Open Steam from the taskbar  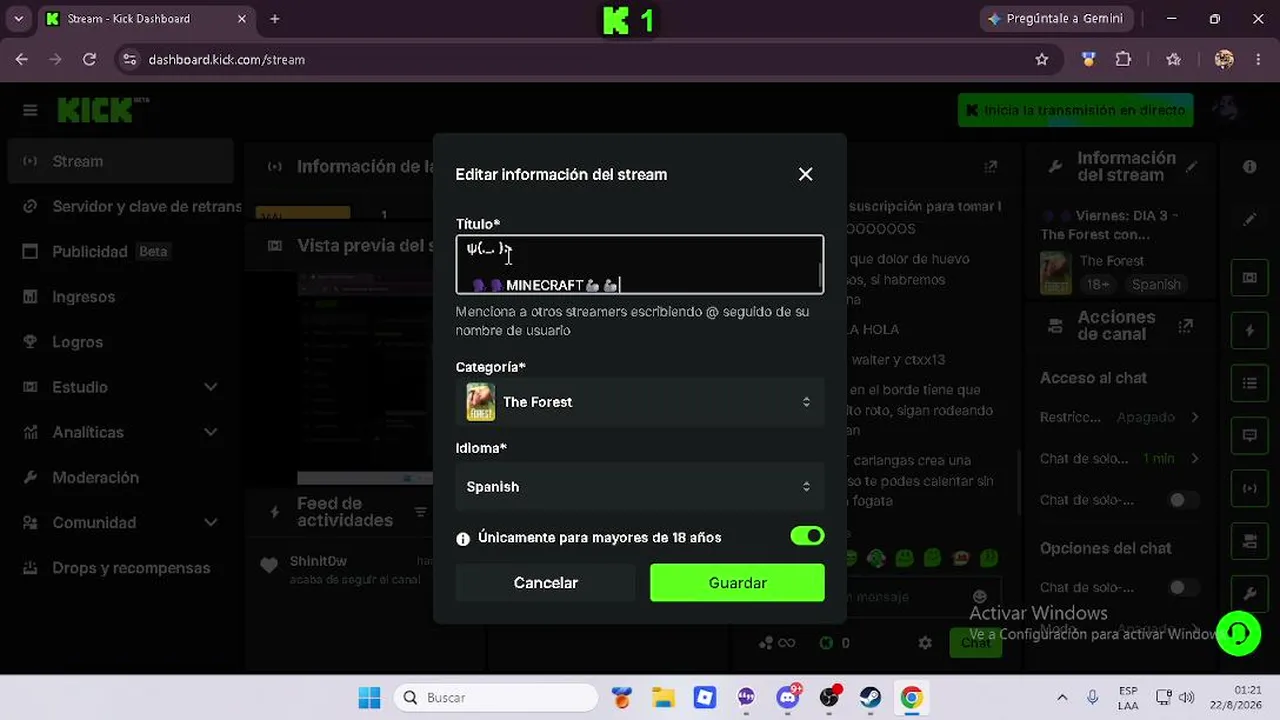pyautogui.click(x=870, y=698)
